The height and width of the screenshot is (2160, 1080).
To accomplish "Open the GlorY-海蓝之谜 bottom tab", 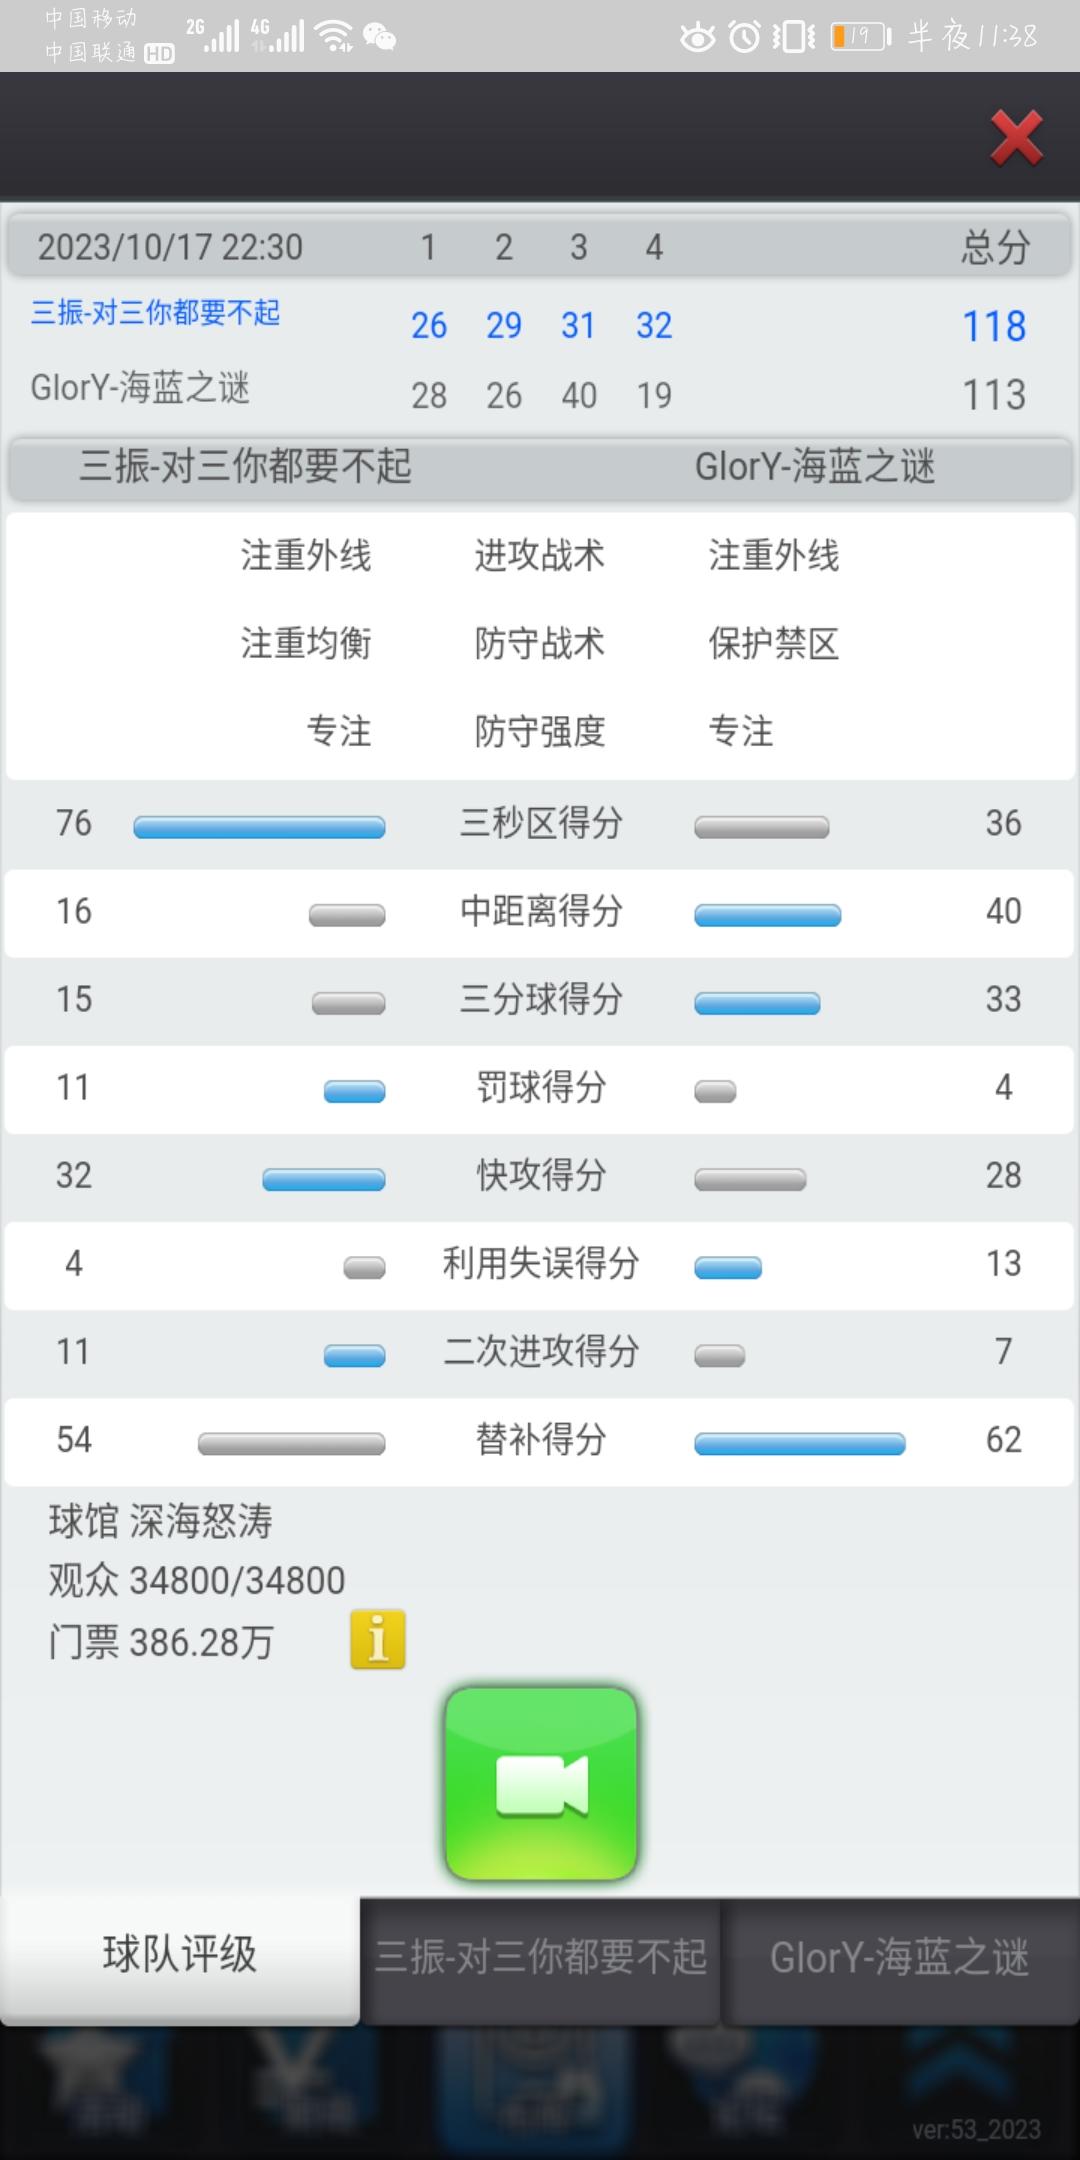I will click(x=900, y=1960).
